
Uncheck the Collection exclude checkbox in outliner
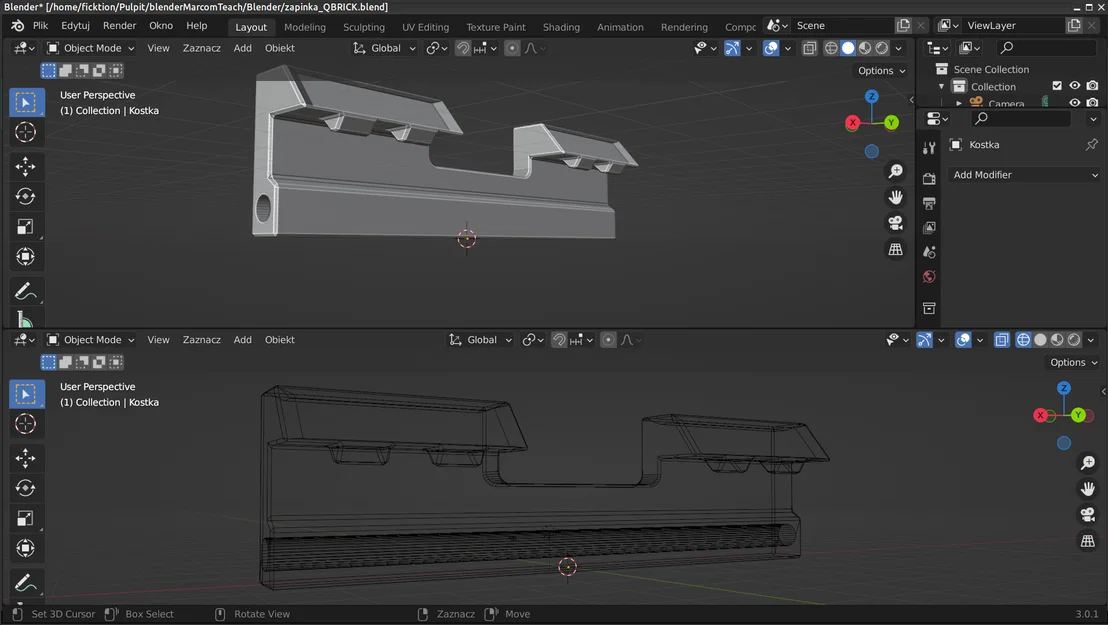1057,86
